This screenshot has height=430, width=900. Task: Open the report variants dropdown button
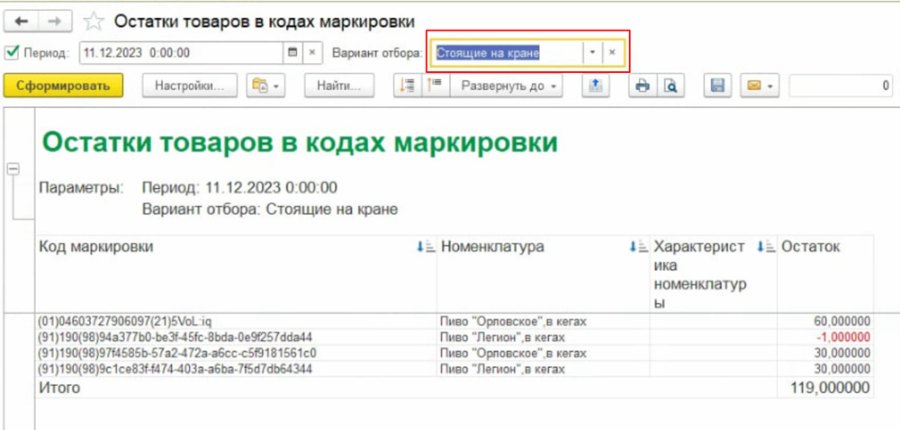[266, 86]
